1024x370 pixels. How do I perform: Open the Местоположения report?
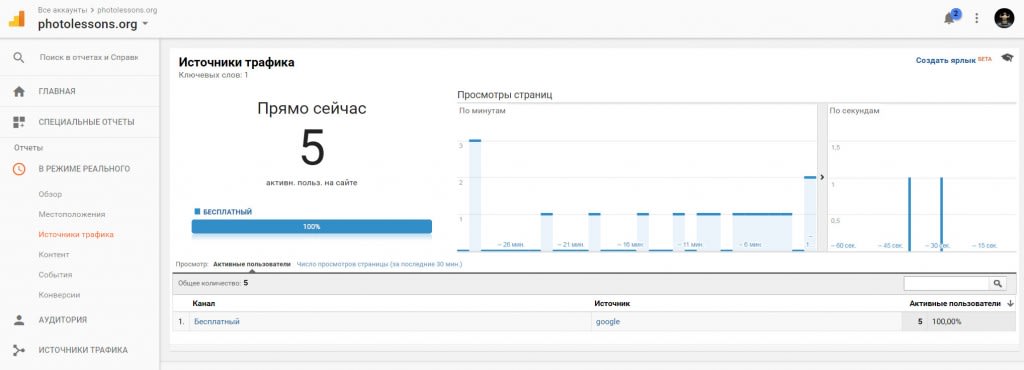tap(72, 214)
